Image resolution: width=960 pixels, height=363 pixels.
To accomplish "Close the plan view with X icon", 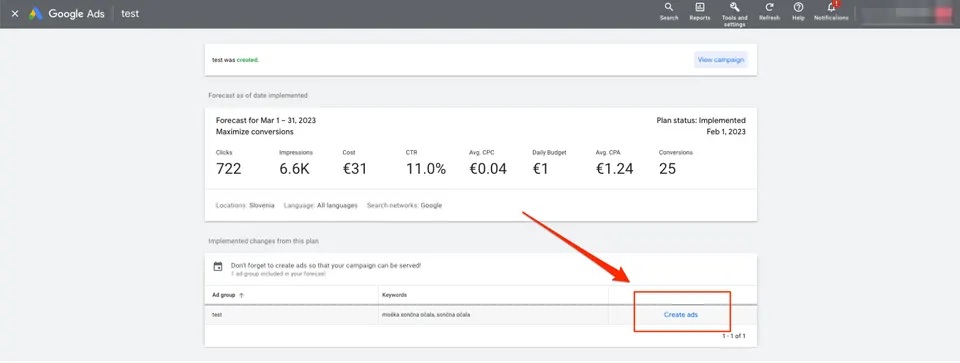I will (15, 13).
